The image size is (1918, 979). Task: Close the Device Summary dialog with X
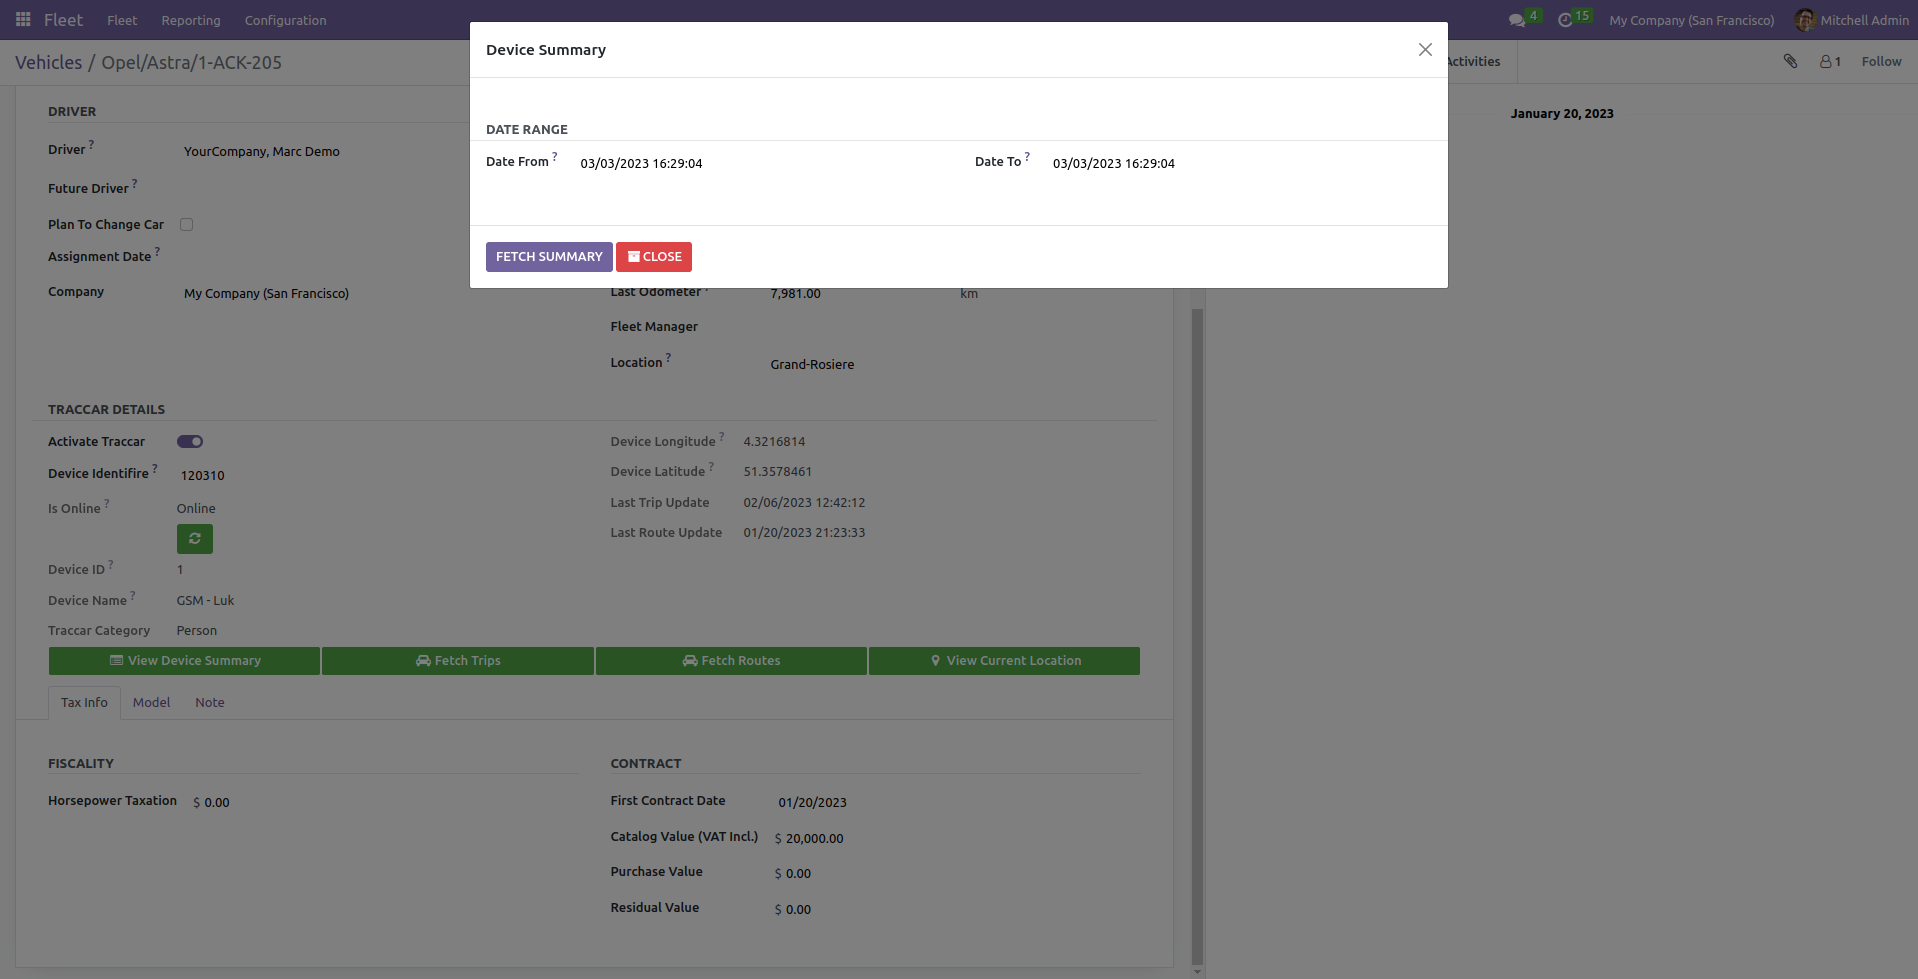tap(1425, 50)
